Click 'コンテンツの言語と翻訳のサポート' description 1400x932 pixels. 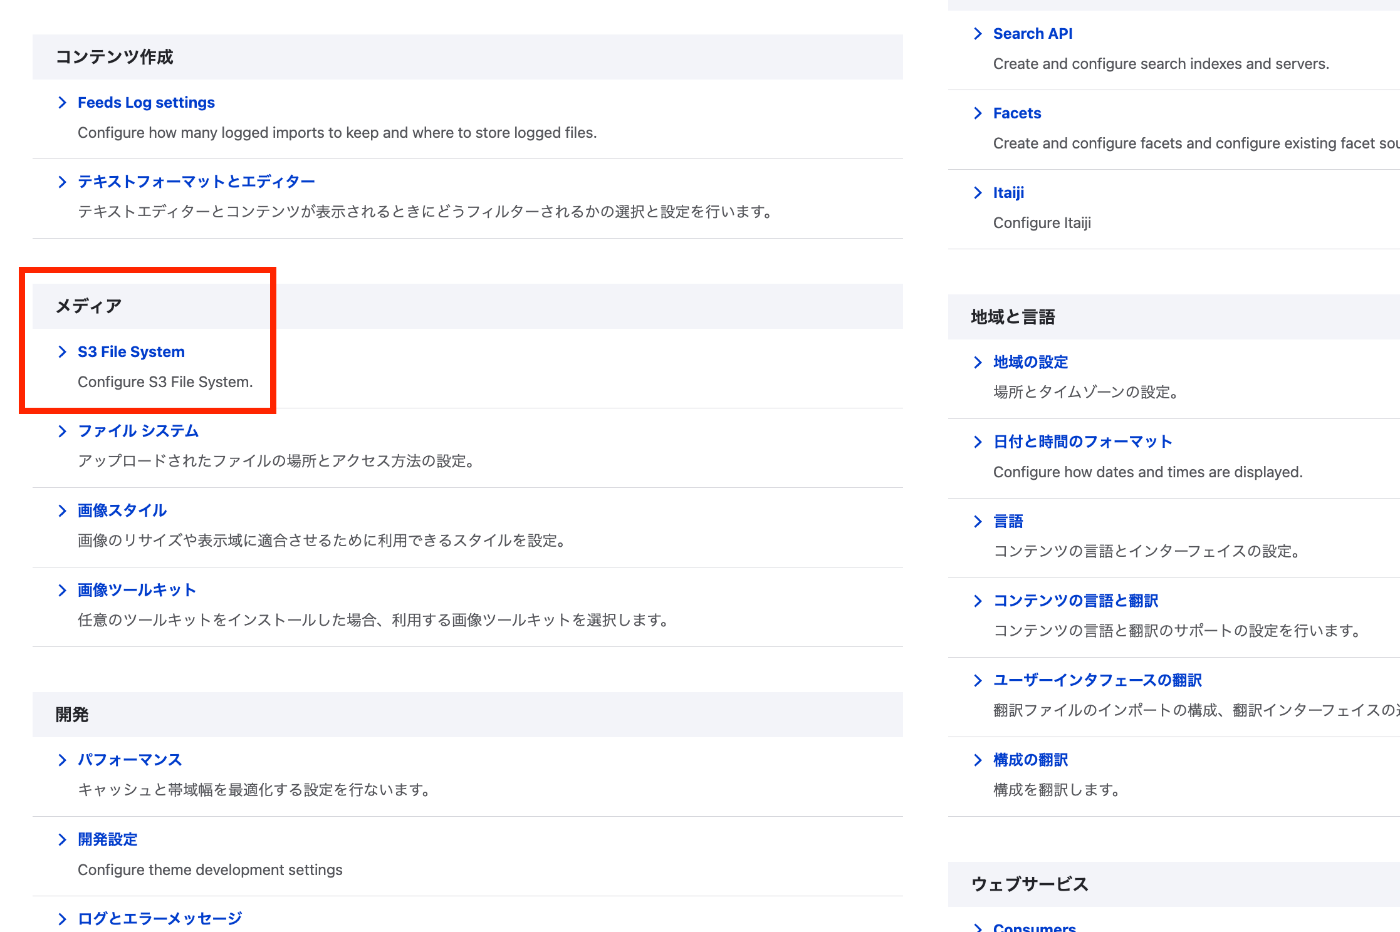[x=1178, y=631]
